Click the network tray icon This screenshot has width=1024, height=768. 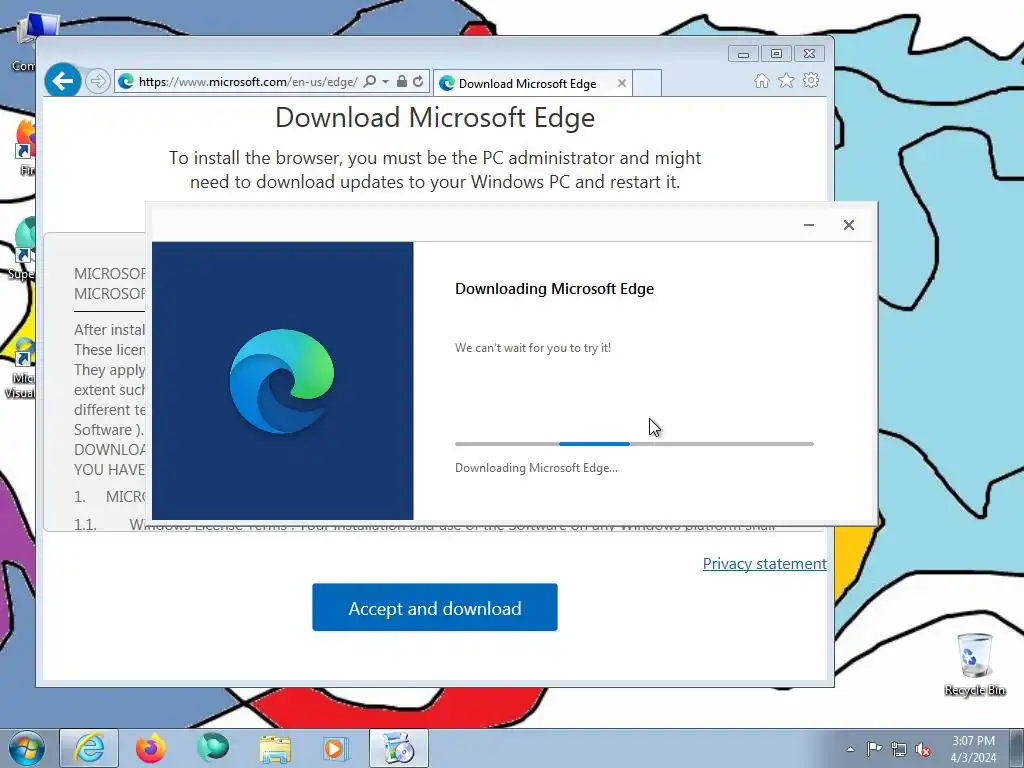899,749
